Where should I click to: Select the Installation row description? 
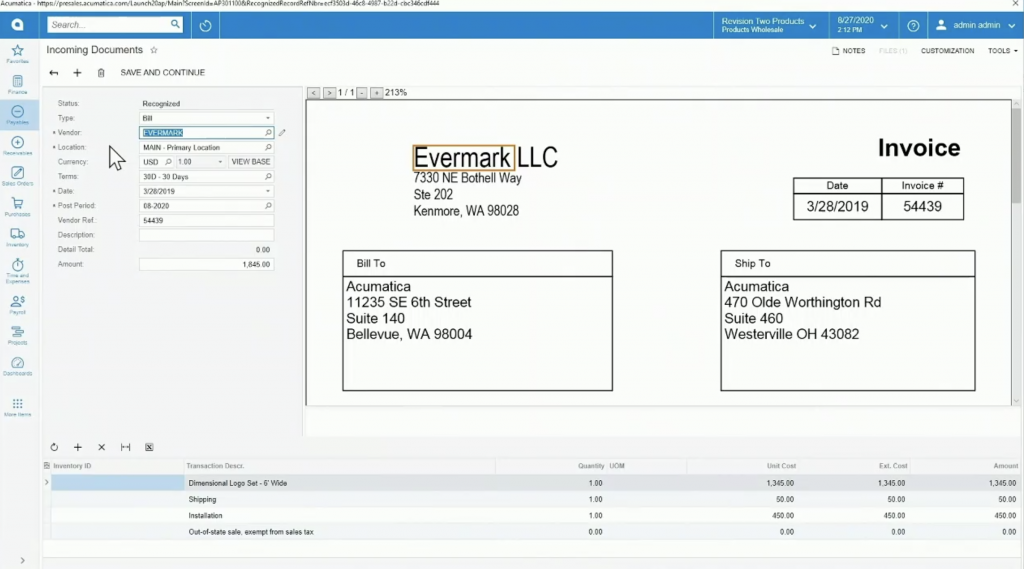tap(206, 516)
